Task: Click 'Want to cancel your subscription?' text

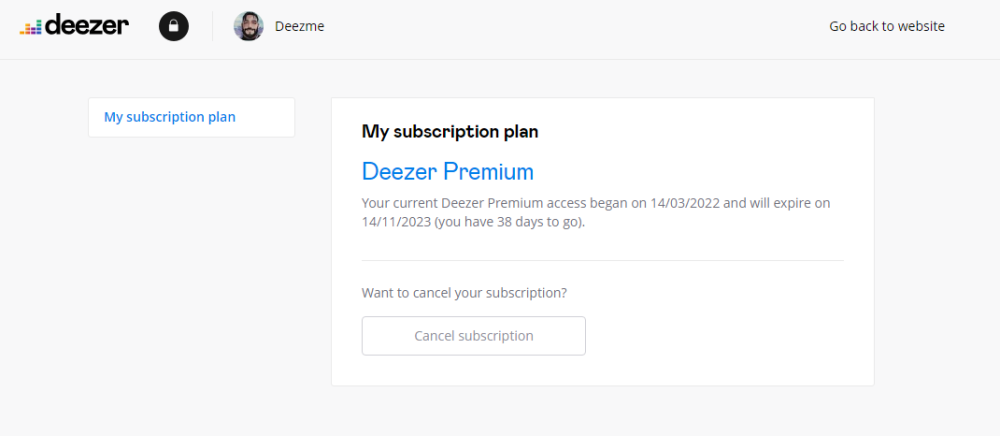Action: (x=464, y=293)
